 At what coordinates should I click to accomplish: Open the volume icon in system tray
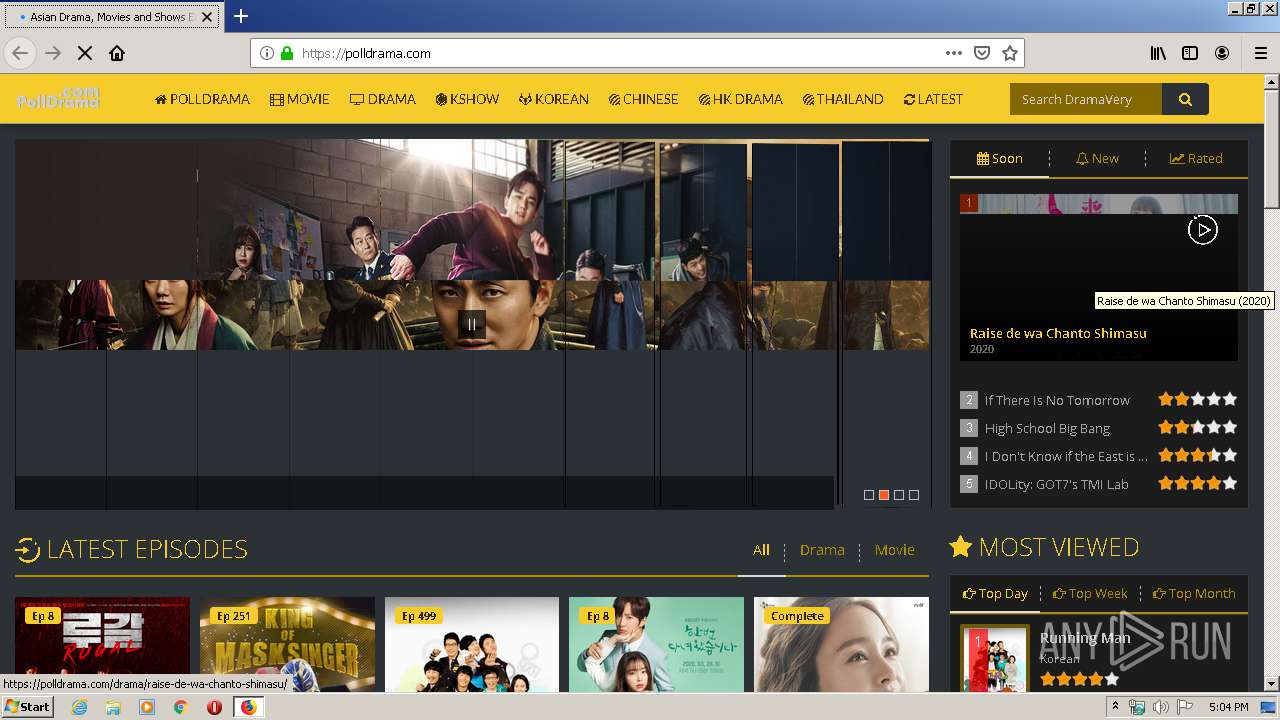(x=1160, y=707)
